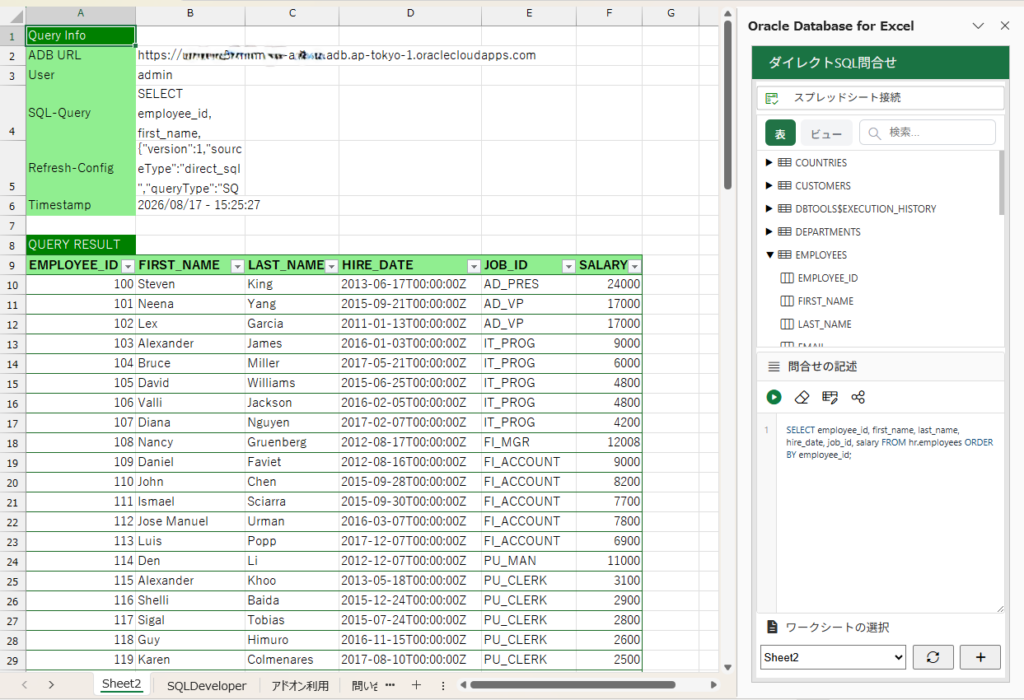This screenshot has height=700, width=1024.
Task: Open task pane options chevron
Action: [978, 25]
